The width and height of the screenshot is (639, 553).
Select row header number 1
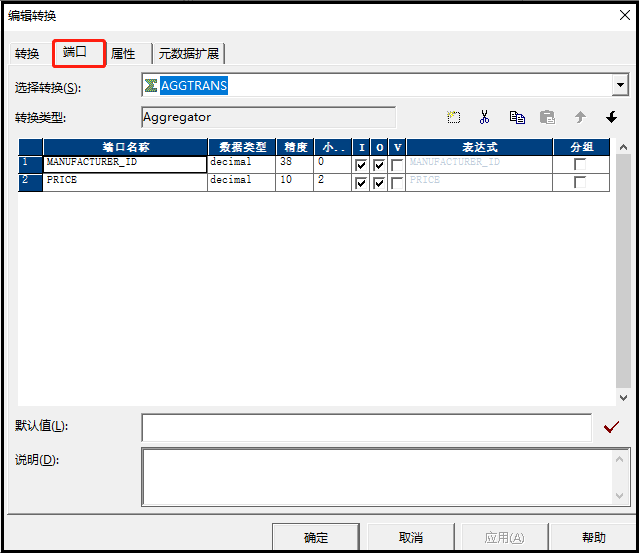coord(31,164)
